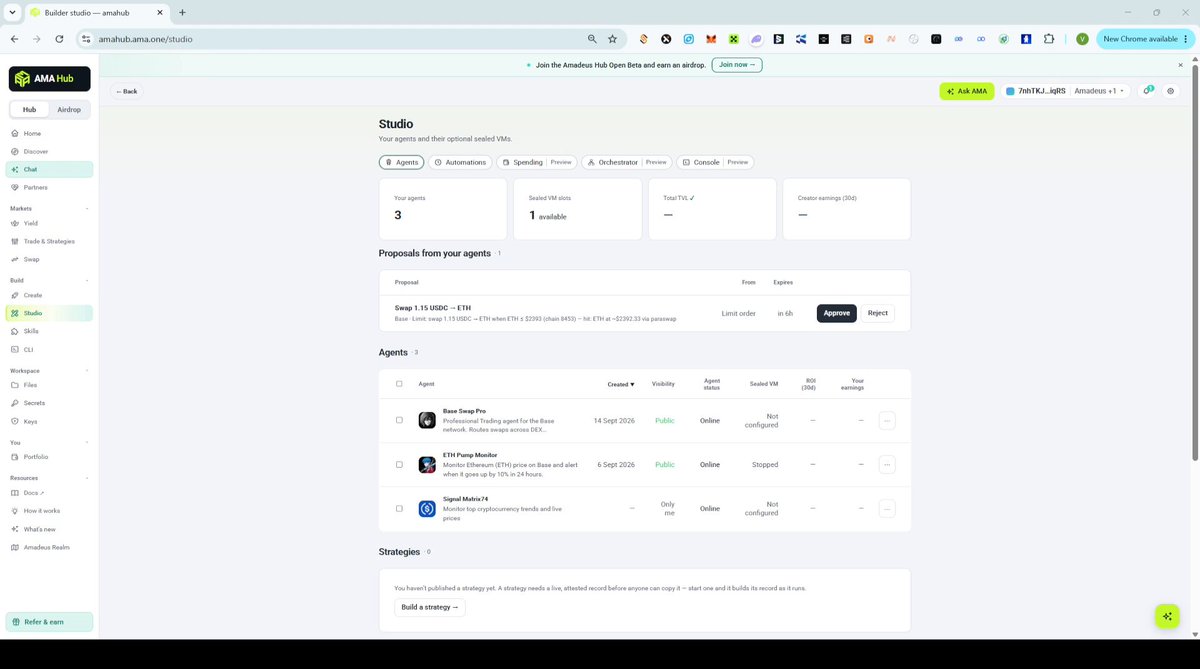Open the Amadeus +1 network dropdown
Image resolution: width=1200 pixels, height=669 pixels.
pyautogui.click(x=1099, y=91)
